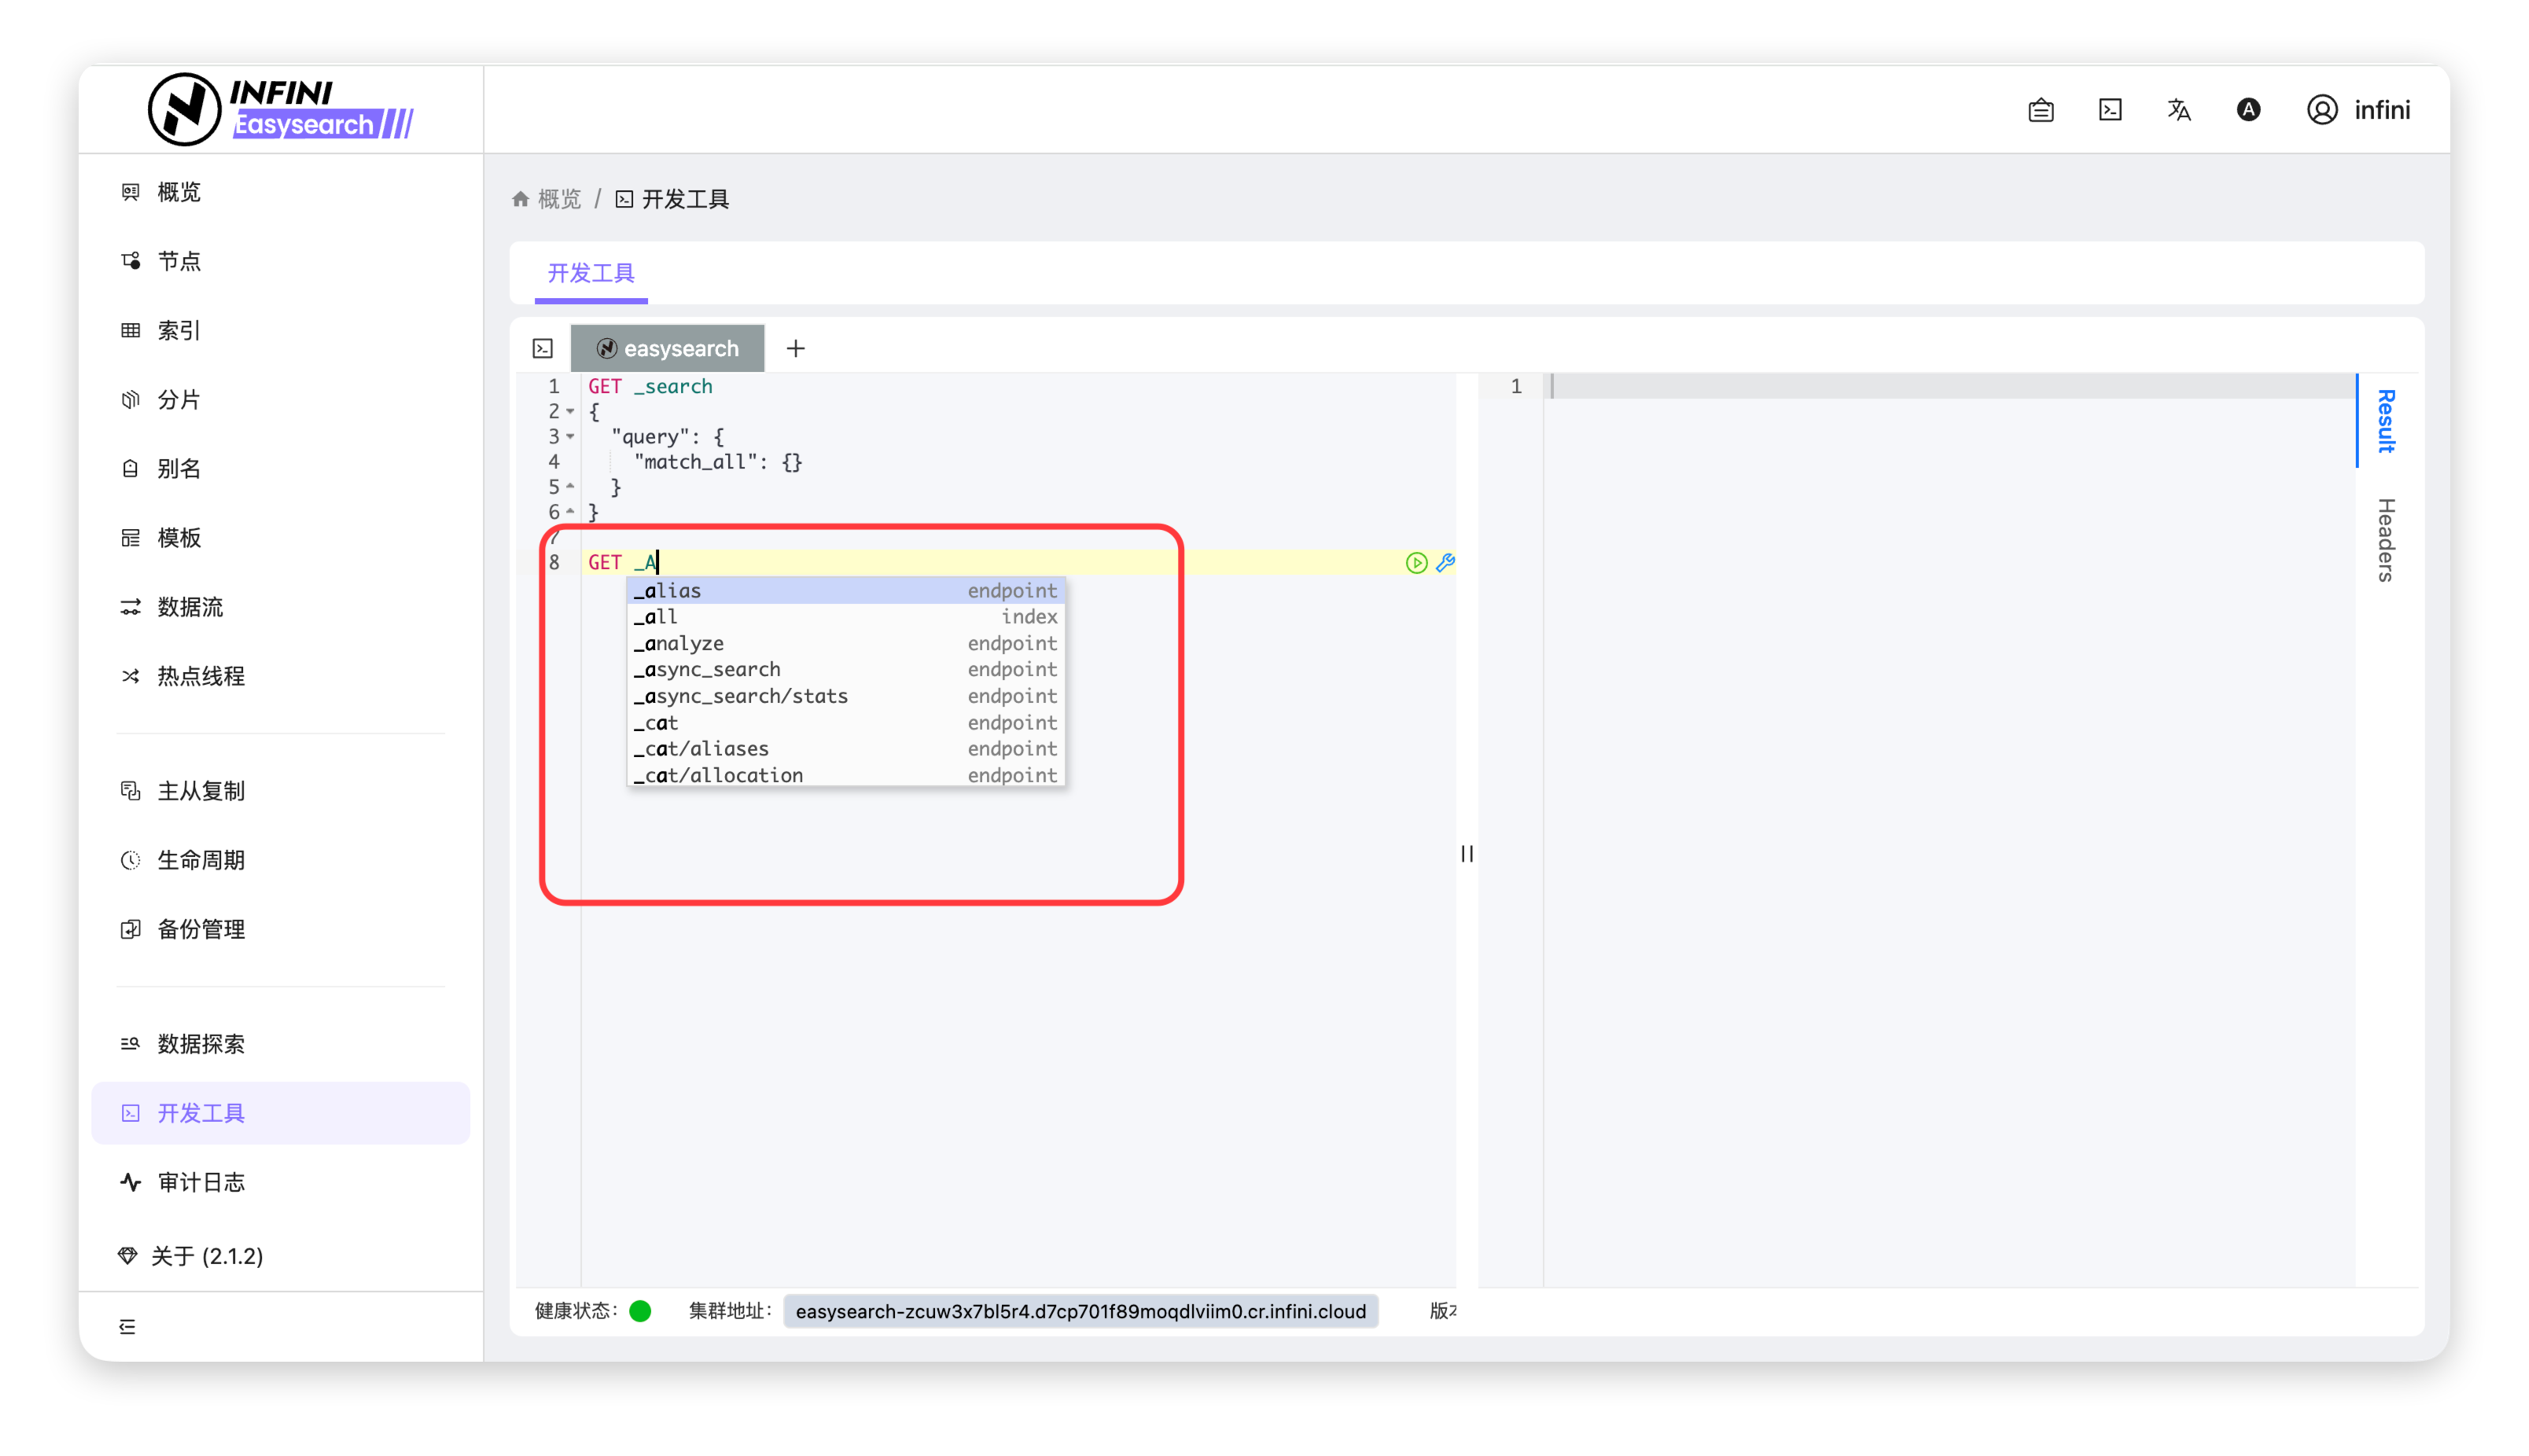Image resolution: width=2529 pixels, height=1456 pixels.
Task: Open the infini user account menu
Action: (x=2359, y=110)
